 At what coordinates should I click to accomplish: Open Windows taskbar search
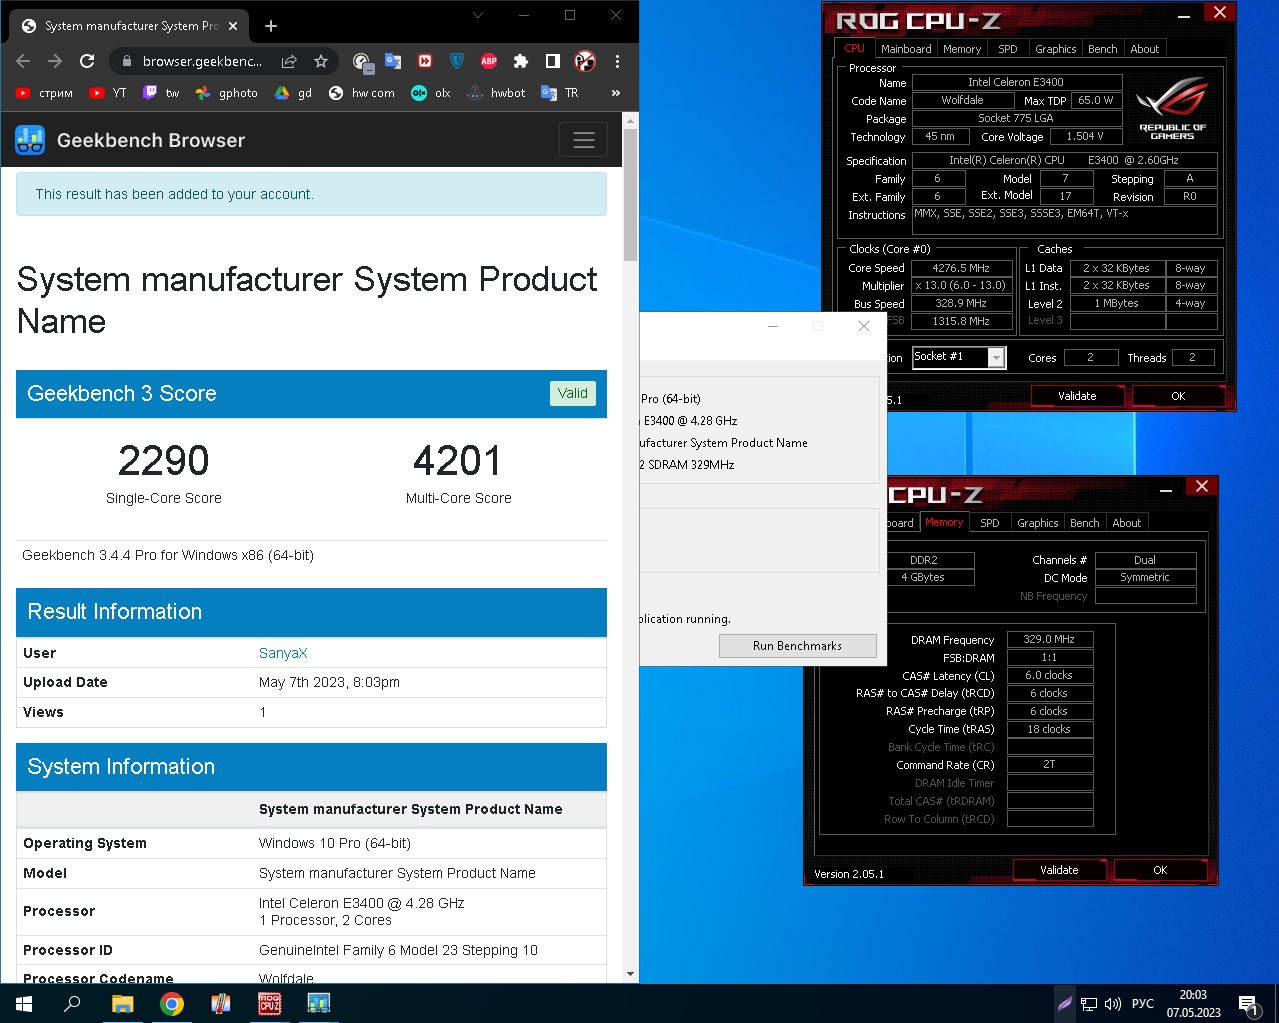[x=72, y=1003]
